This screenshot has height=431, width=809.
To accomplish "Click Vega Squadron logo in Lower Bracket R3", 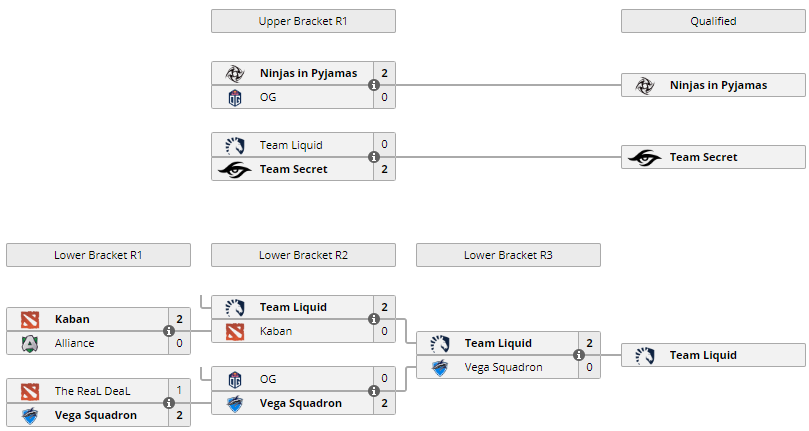I will point(440,368).
